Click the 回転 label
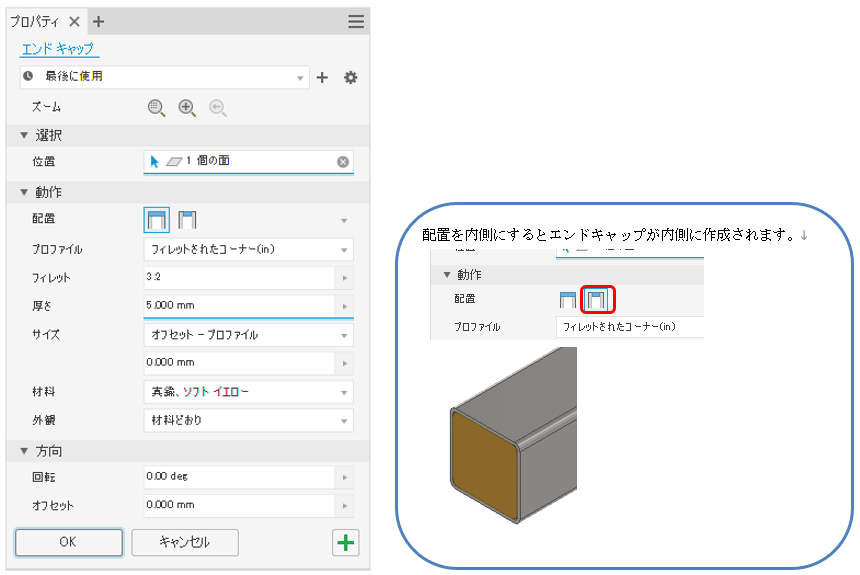 [43, 477]
